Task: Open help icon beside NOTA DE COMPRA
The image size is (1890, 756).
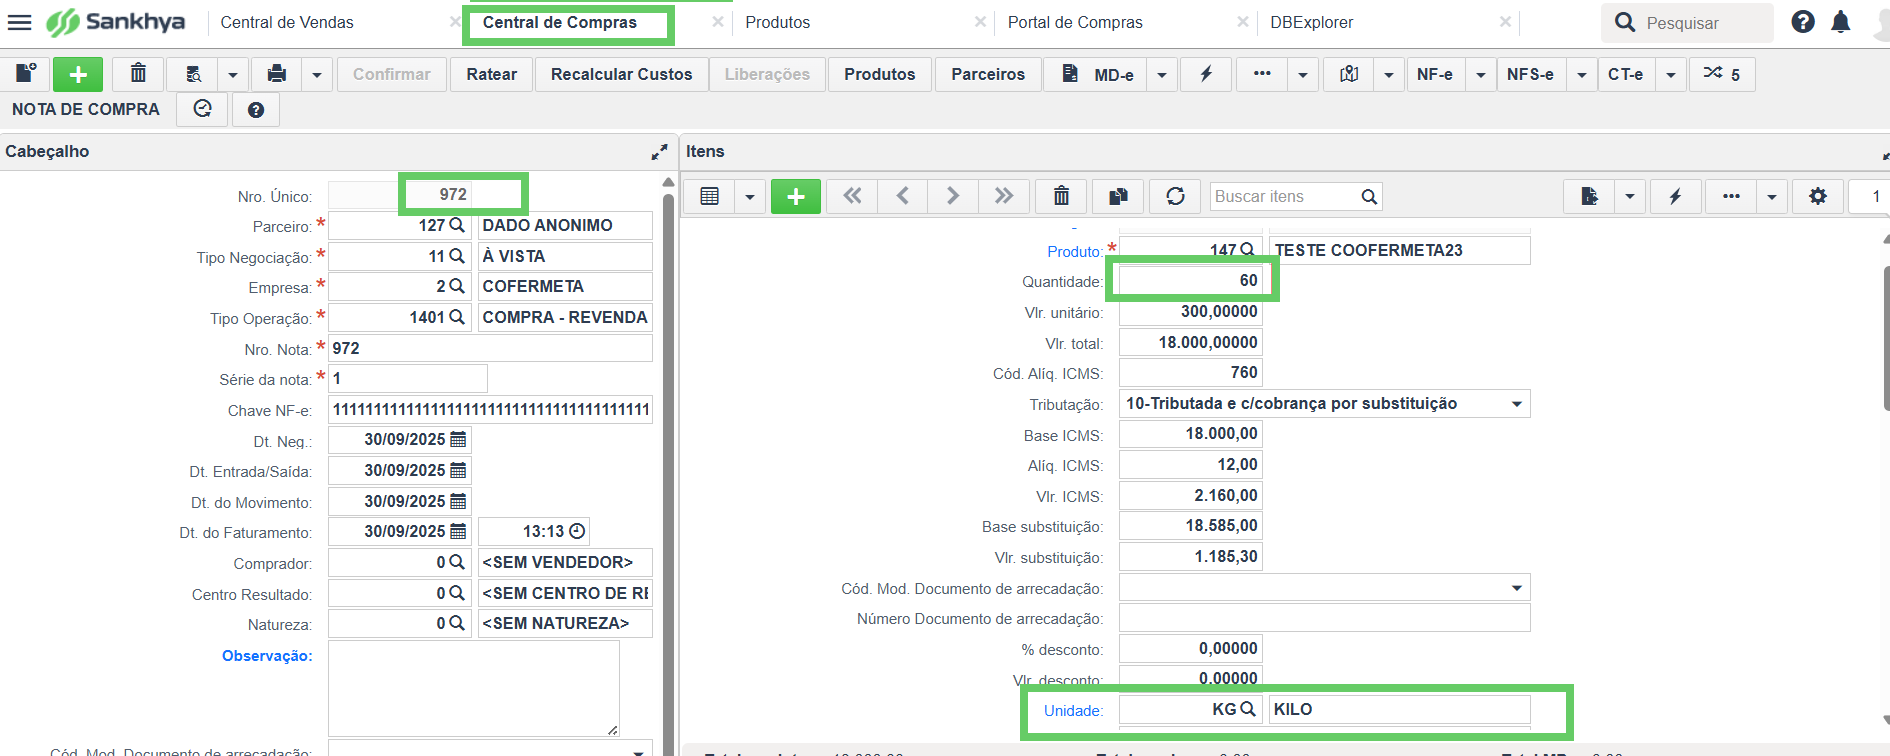Action: (256, 109)
